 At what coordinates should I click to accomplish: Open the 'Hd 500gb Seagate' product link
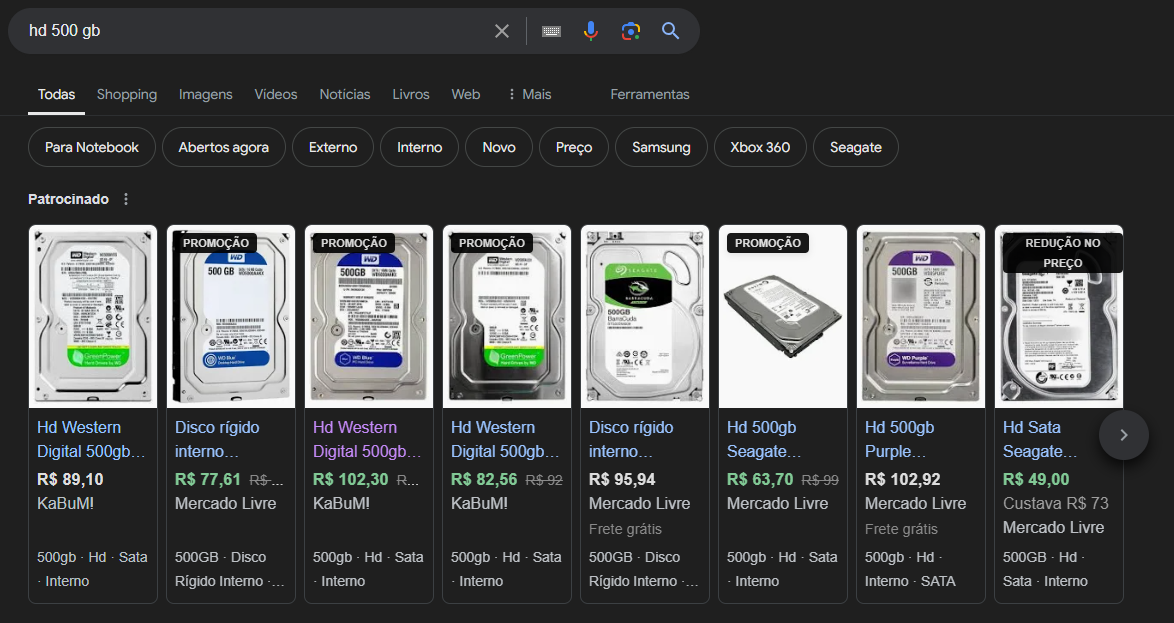coord(764,440)
